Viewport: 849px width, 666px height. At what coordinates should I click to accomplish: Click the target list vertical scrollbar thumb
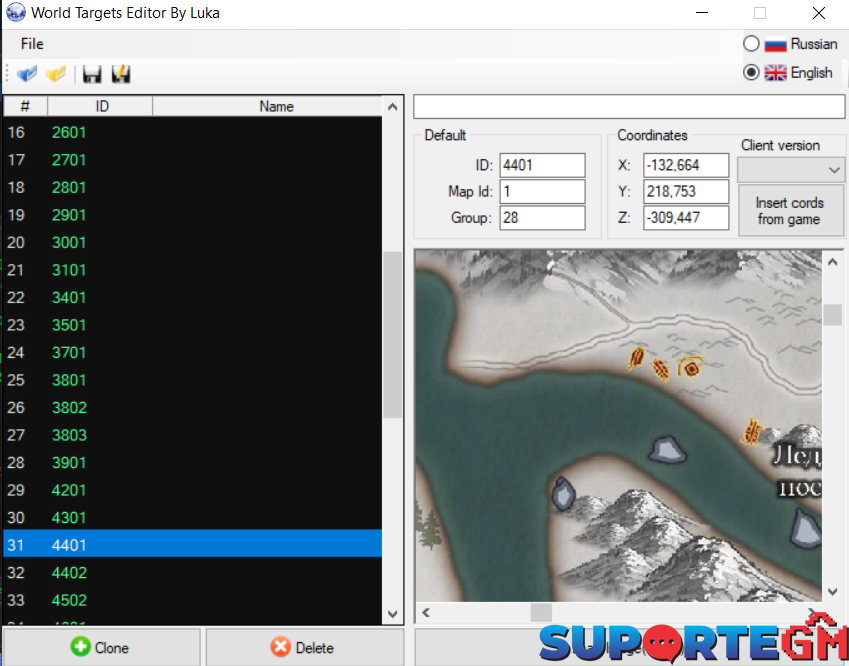click(393, 335)
